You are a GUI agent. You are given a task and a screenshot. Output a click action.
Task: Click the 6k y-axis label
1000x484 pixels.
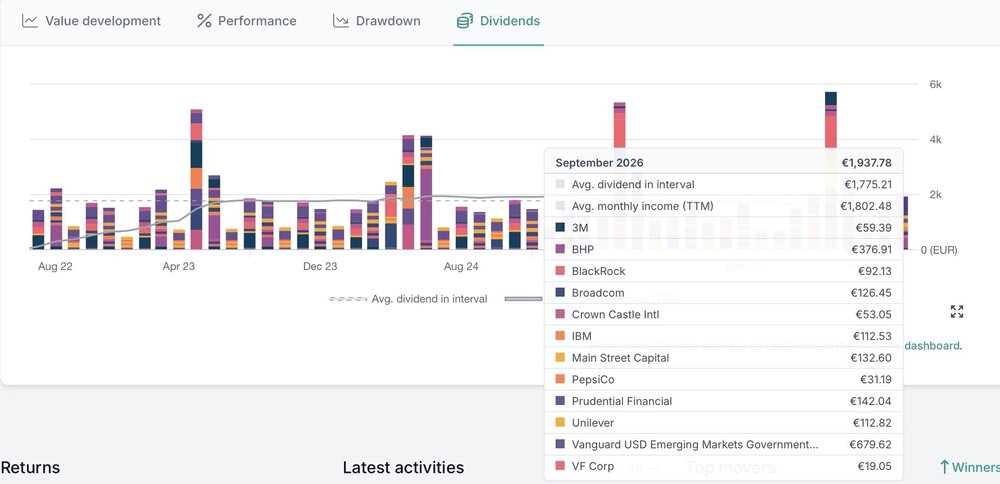[x=936, y=84]
